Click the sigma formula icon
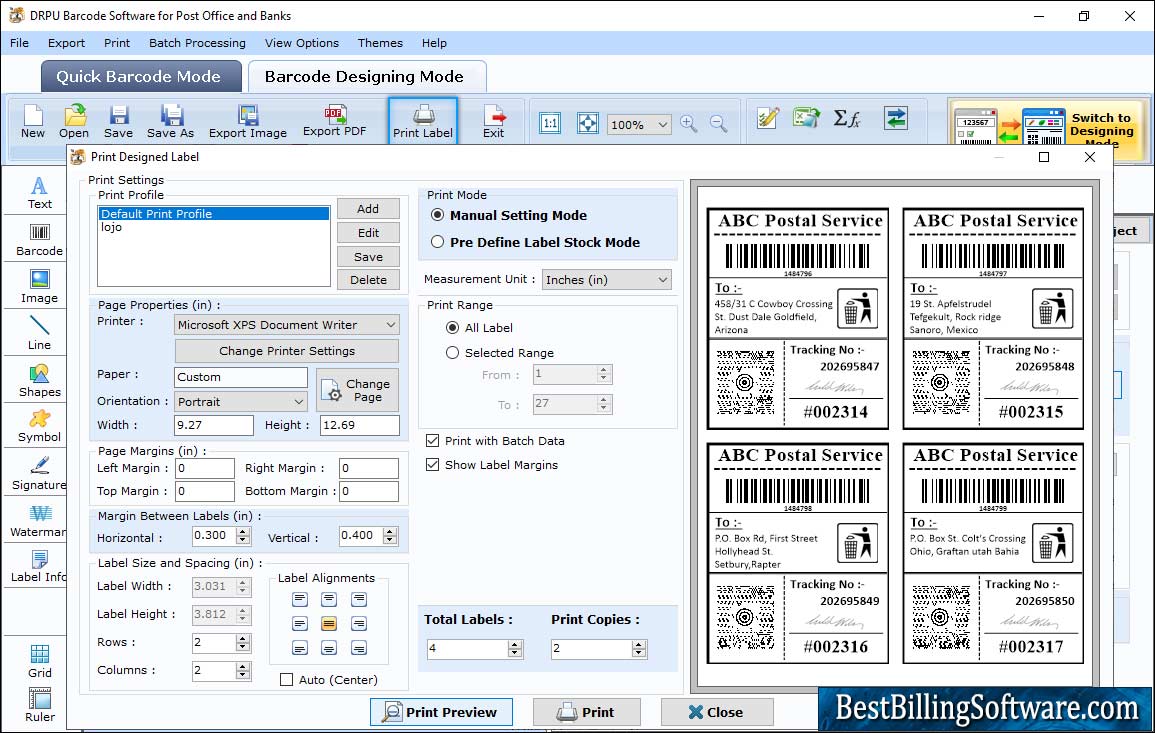The height and width of the screenshot is (733, 1155). tap(846, 118)
